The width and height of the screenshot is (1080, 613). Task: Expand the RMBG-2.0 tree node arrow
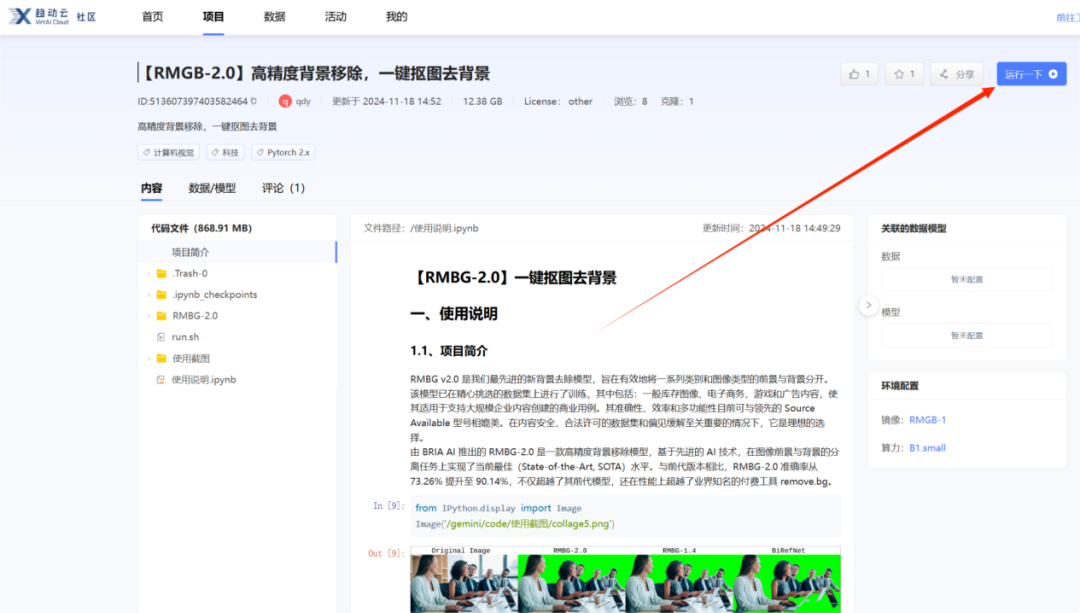[149, 316]
